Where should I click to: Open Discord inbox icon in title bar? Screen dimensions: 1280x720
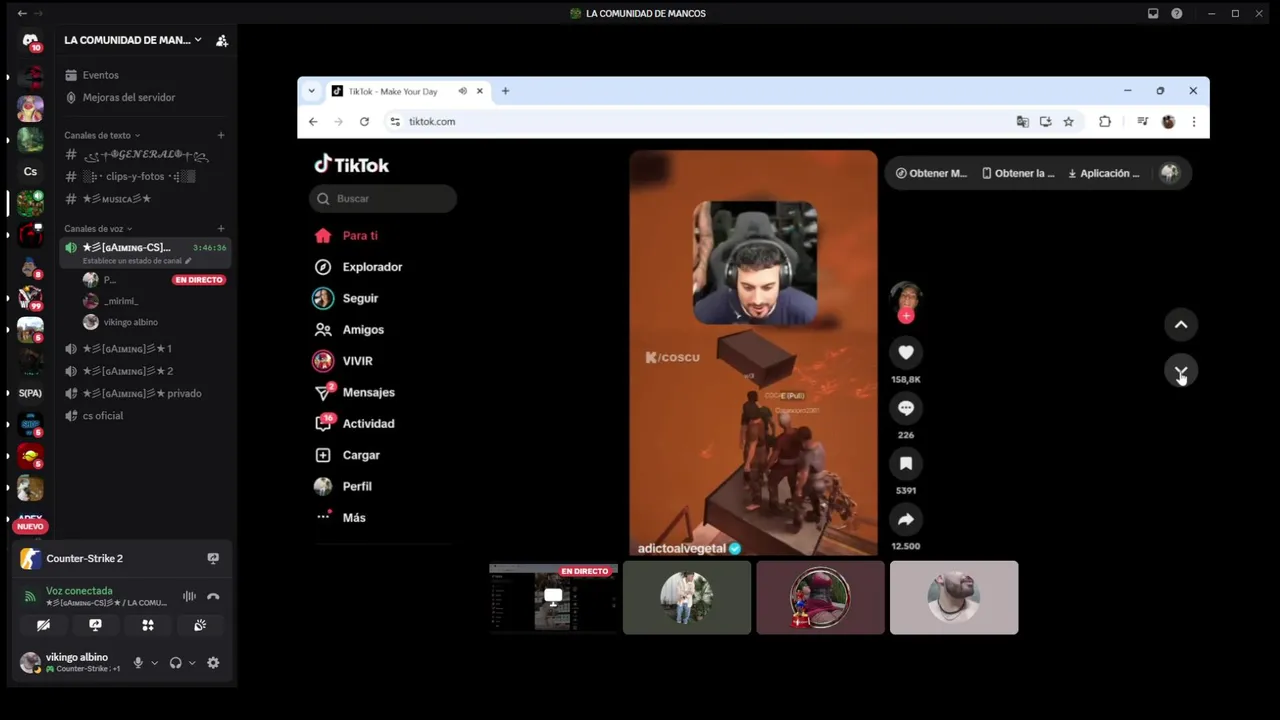1153,13
